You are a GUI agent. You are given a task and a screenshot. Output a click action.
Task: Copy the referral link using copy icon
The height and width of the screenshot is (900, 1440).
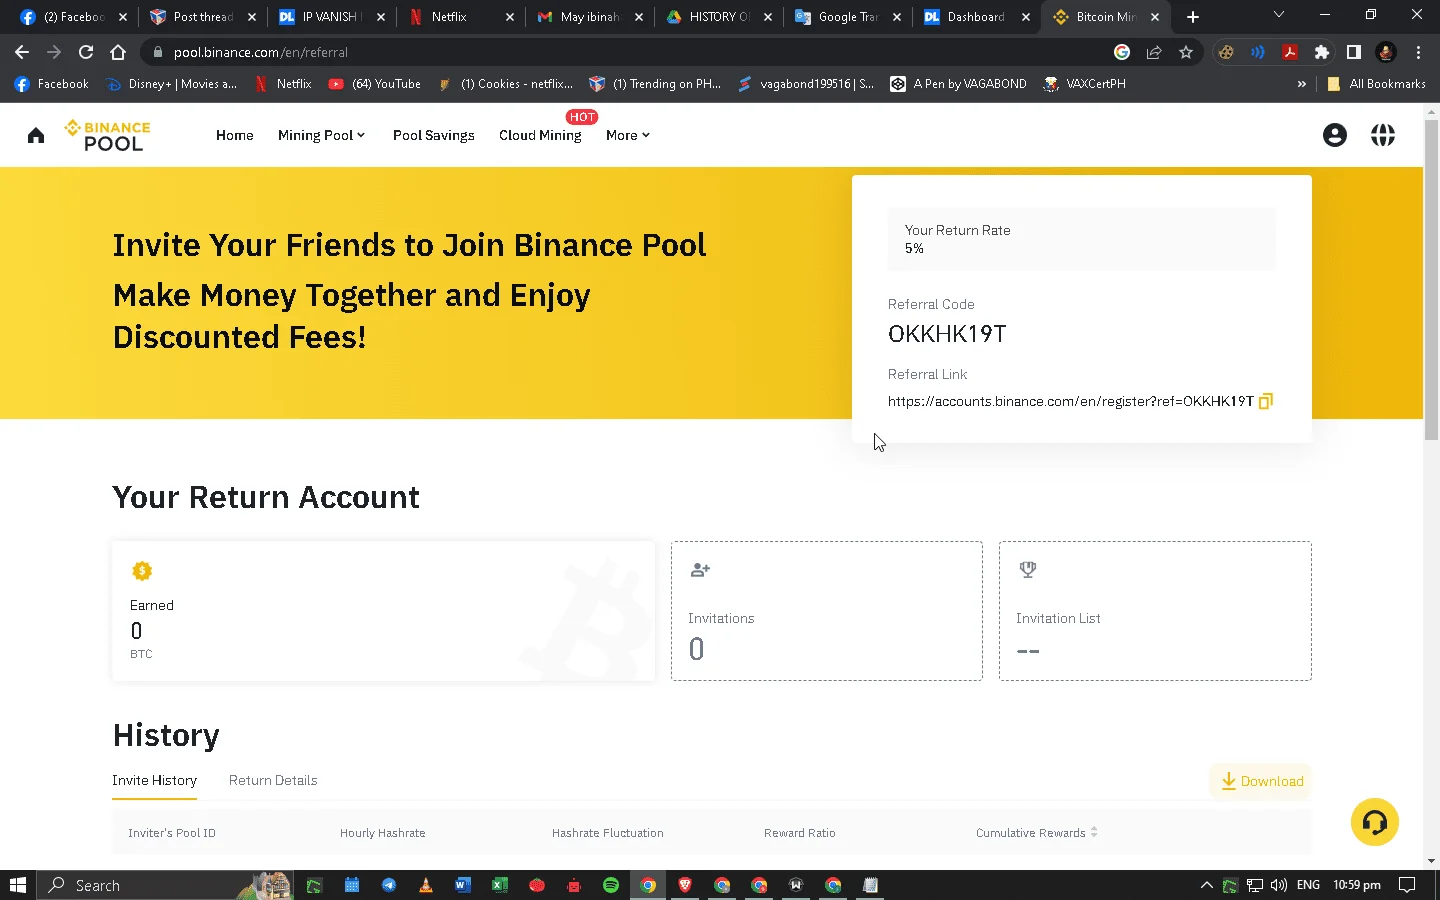(1265, 401)
